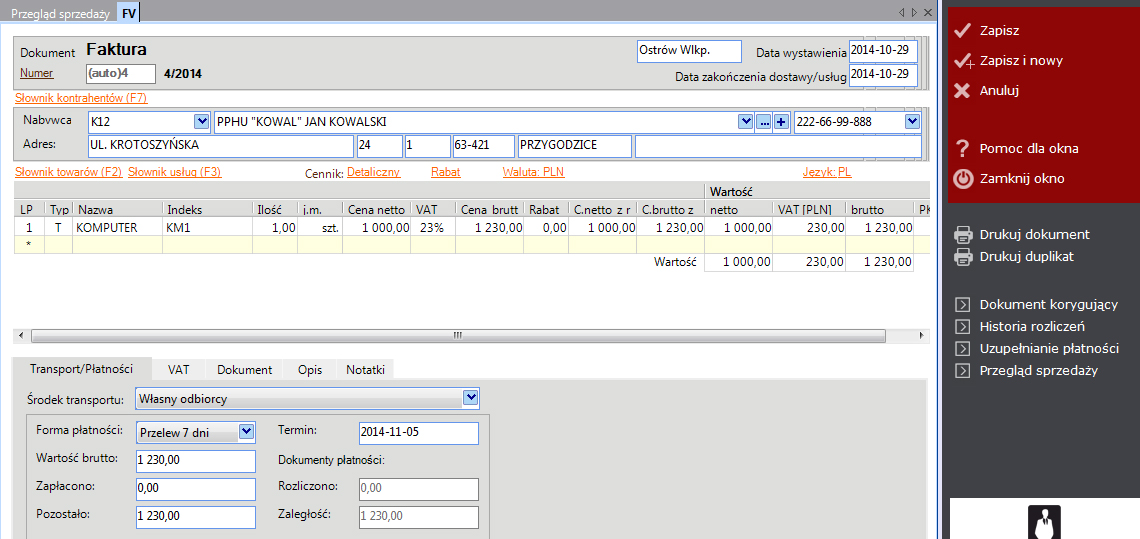Click the ellipsis button next to buyer name
Viewport: 1140px width, 539px height.
(x=763, y=122)
